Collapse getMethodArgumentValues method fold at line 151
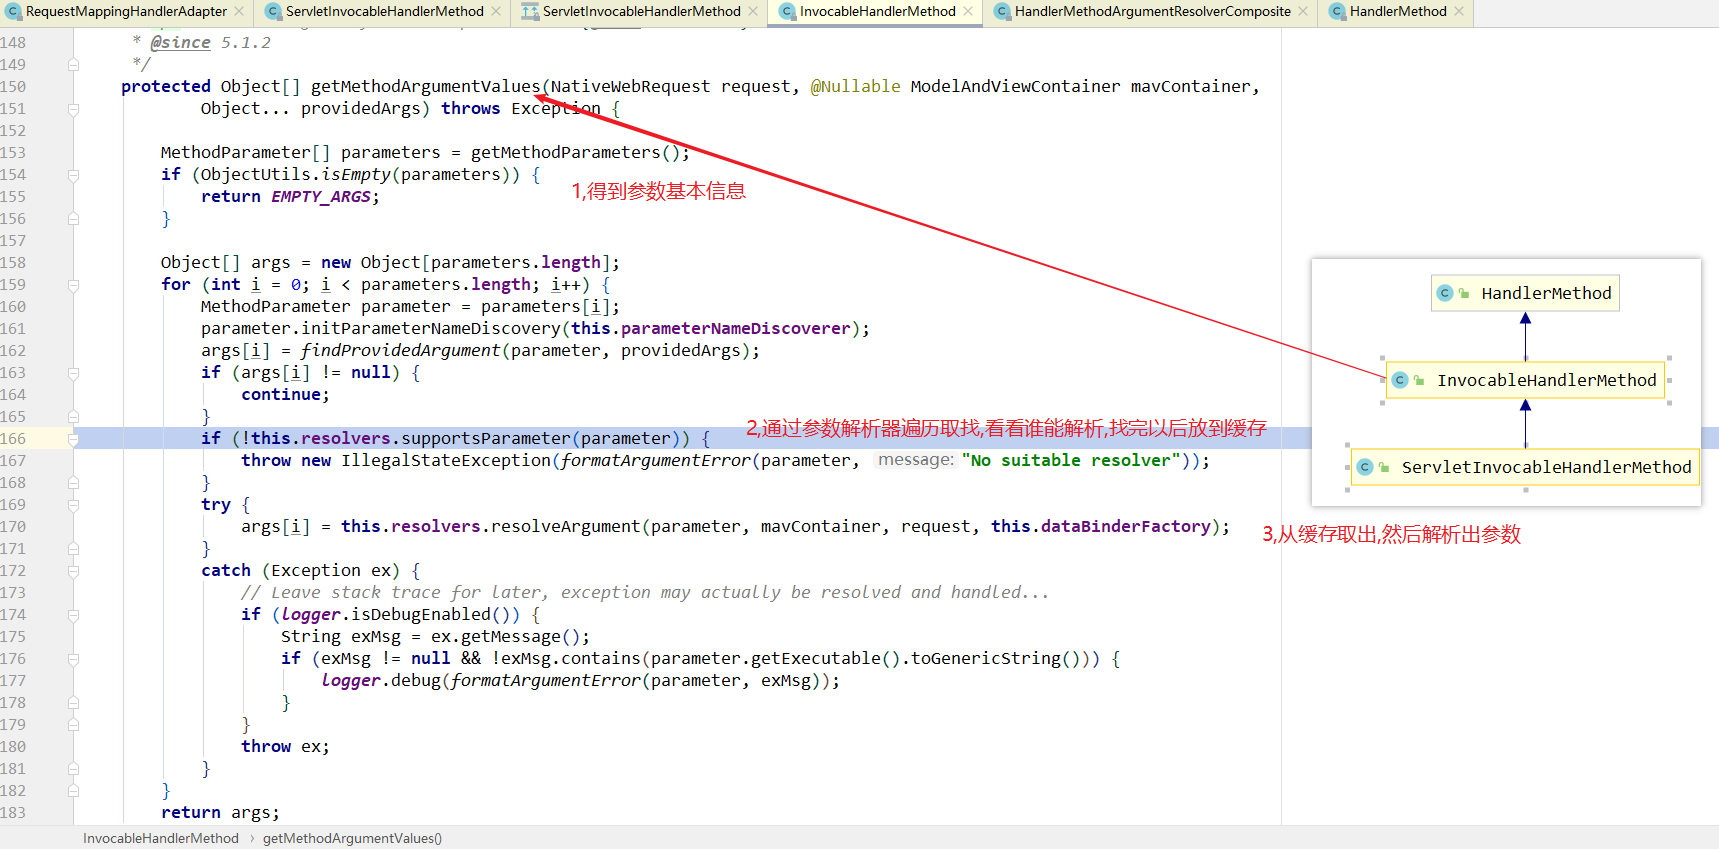 coord(73,108)
